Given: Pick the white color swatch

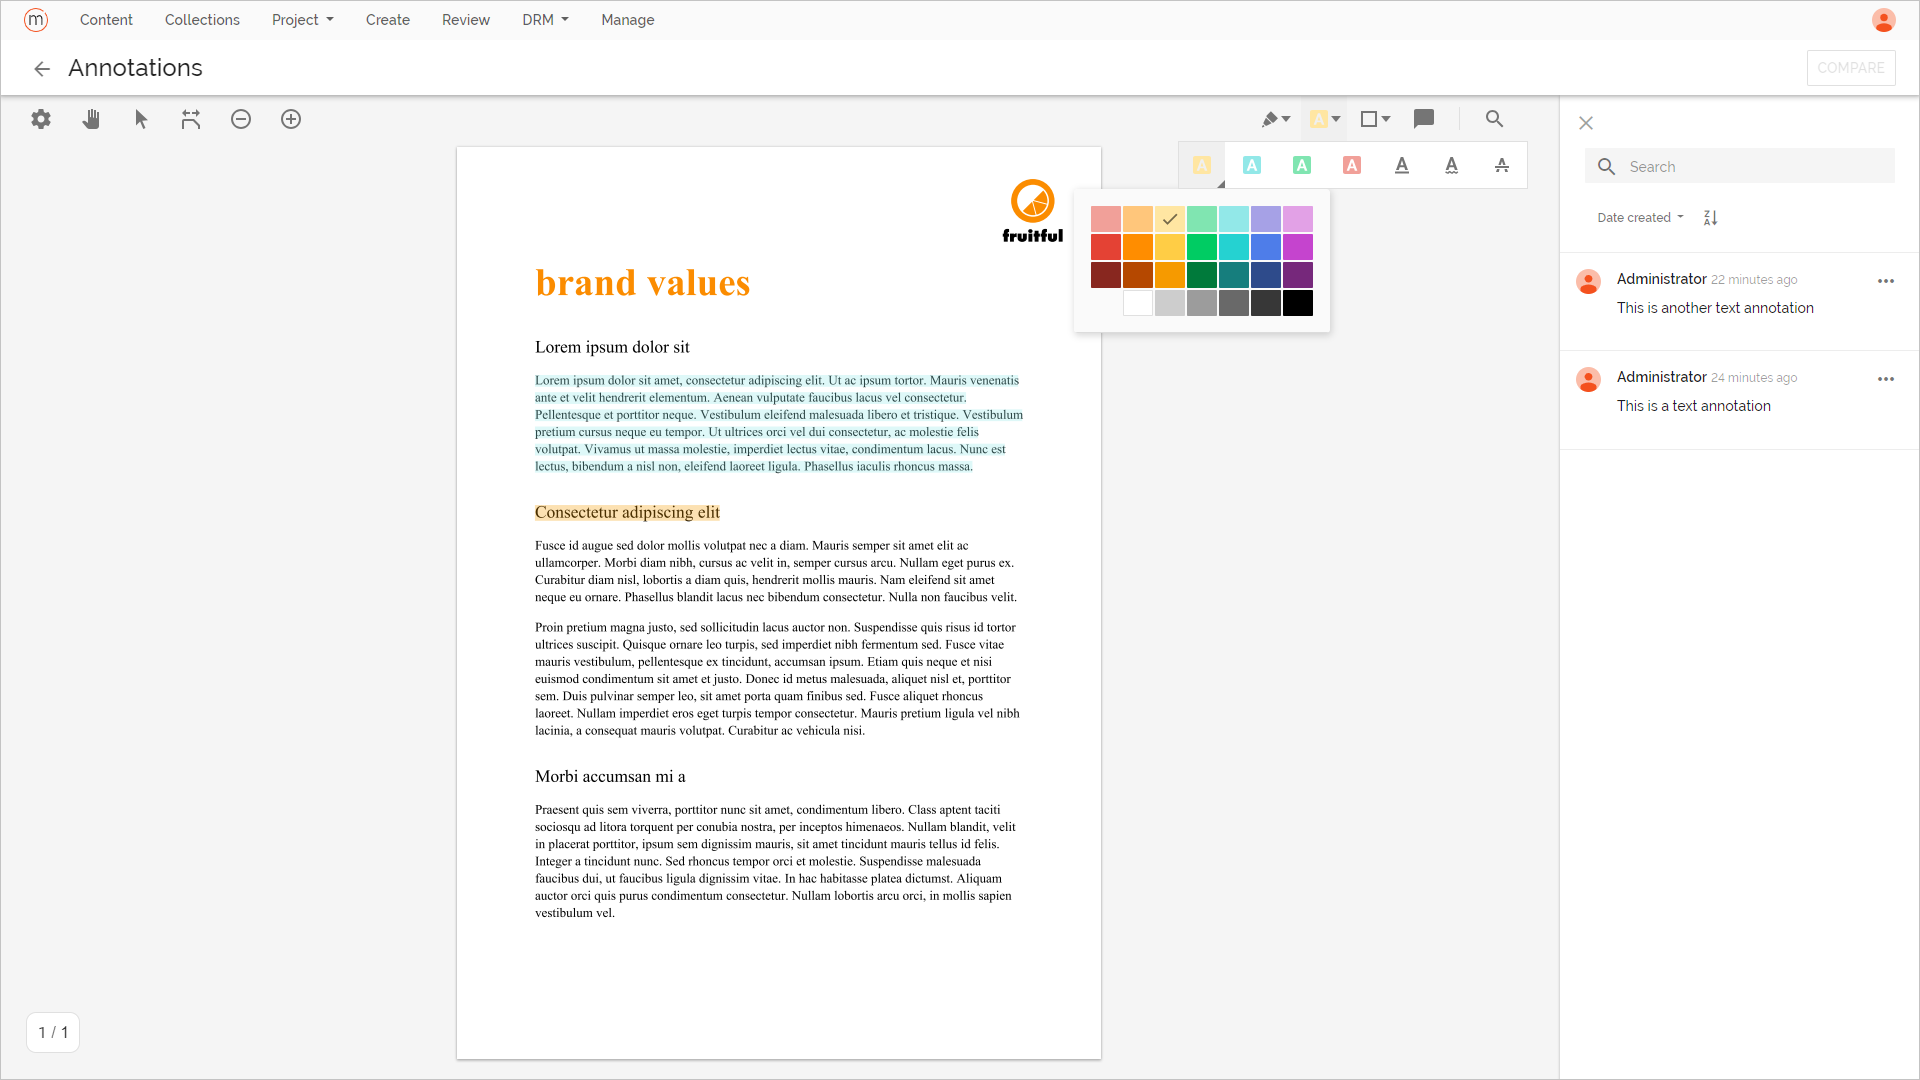Looking at the screenshot, I should pos(1138,303).
